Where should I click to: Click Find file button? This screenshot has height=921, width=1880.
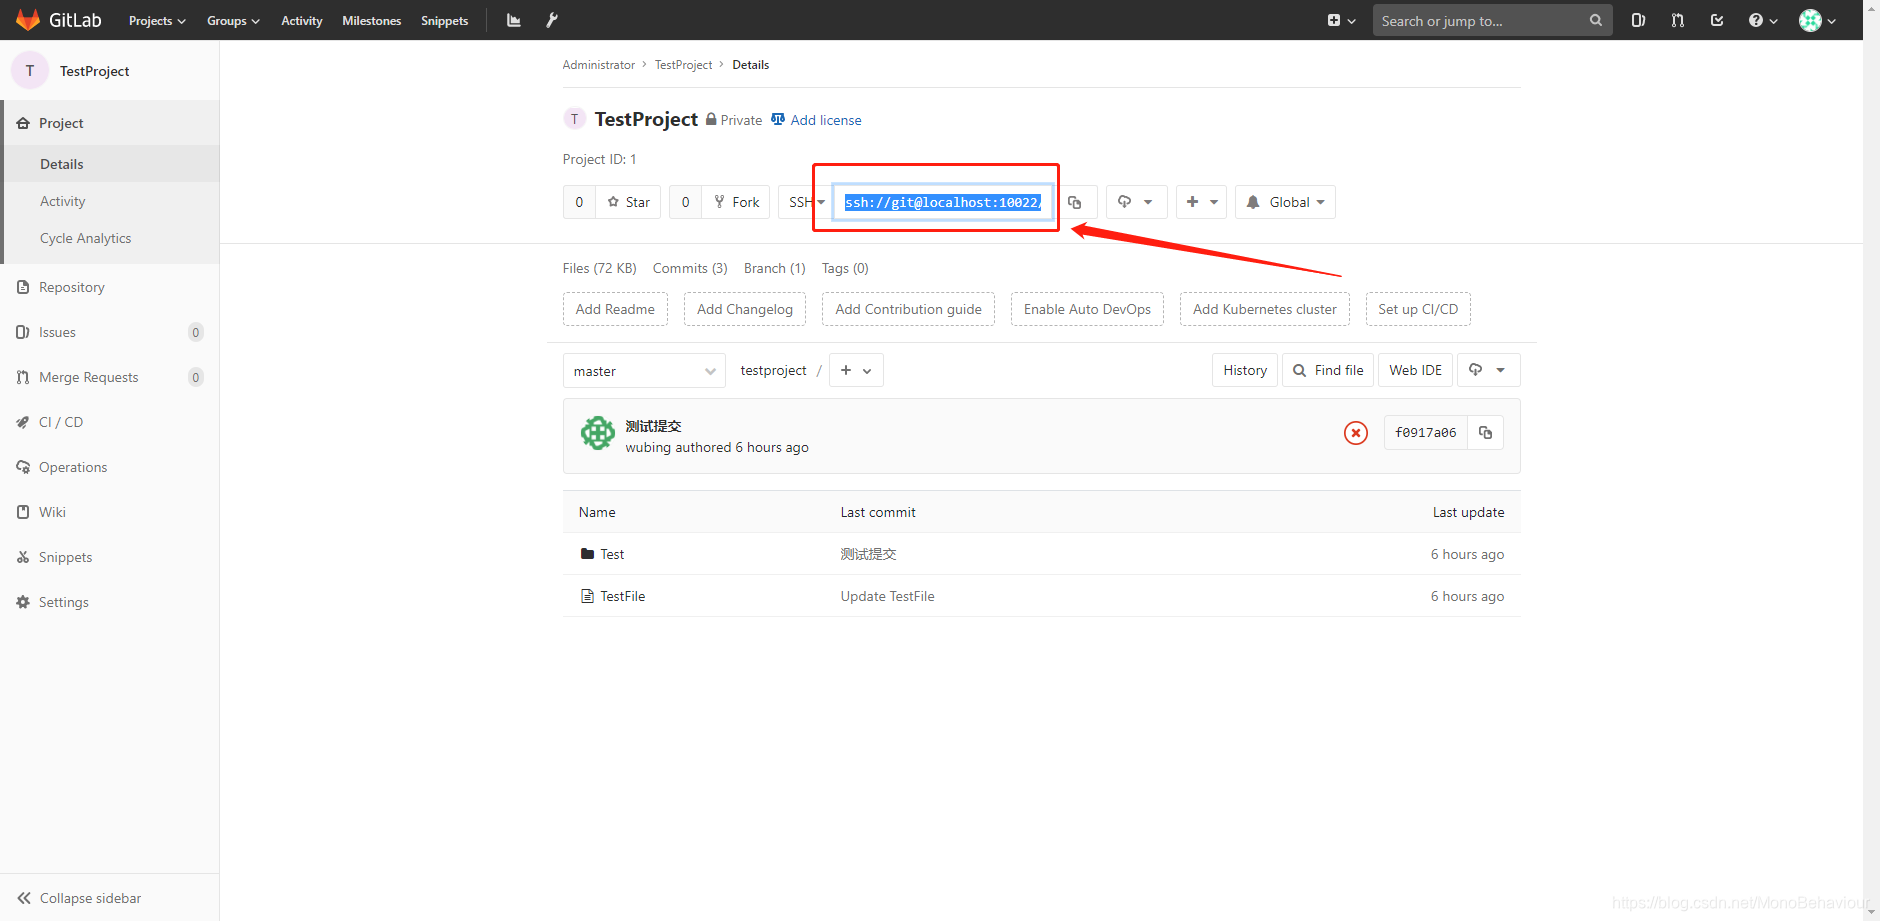pos(1328,370)
